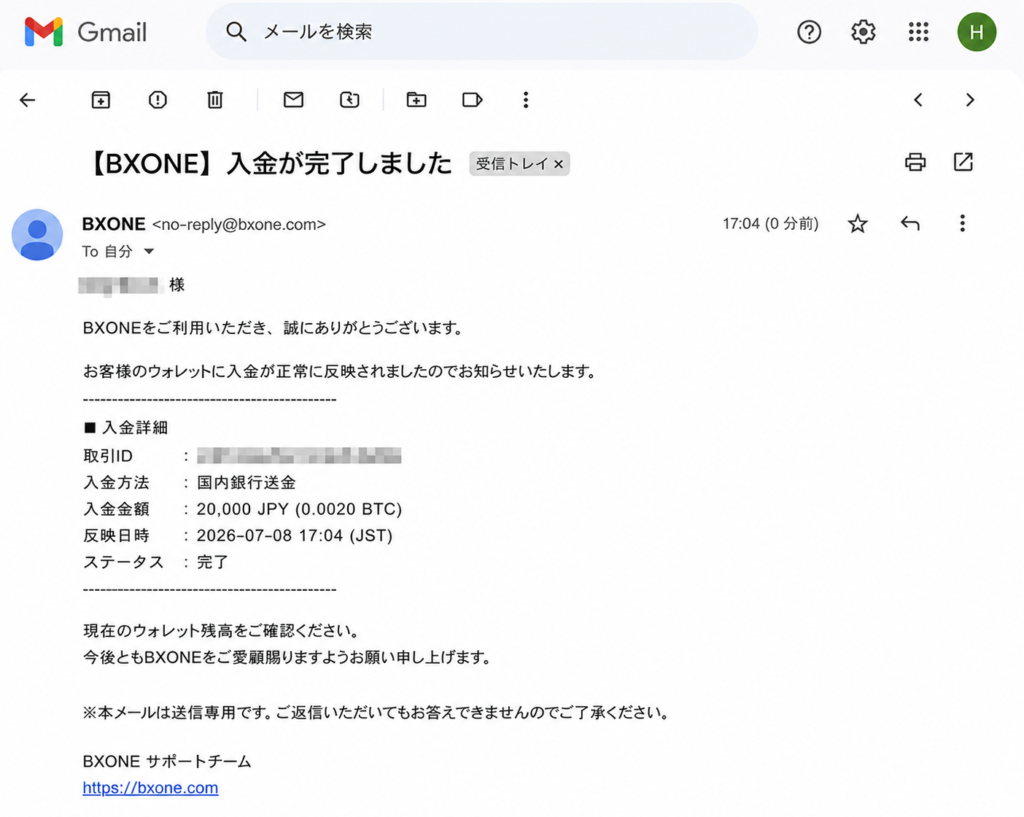Viewport: 1024px width, 817px height.
Task: Delete this email with trash icon
Action: pyautogui.click(x=215, y=100)
